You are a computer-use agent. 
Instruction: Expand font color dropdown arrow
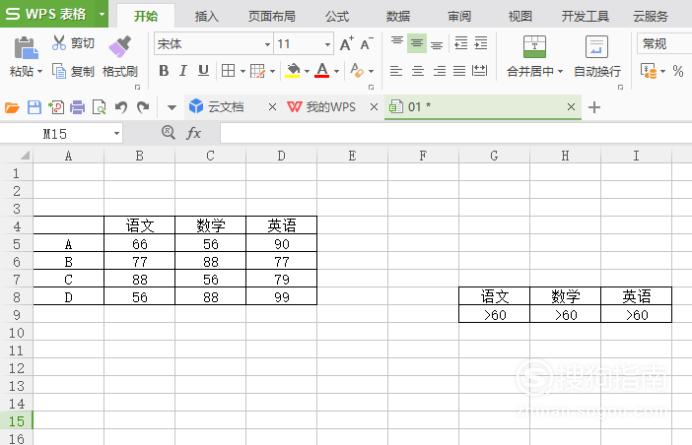pyautogui.click(x=336, y=71)
